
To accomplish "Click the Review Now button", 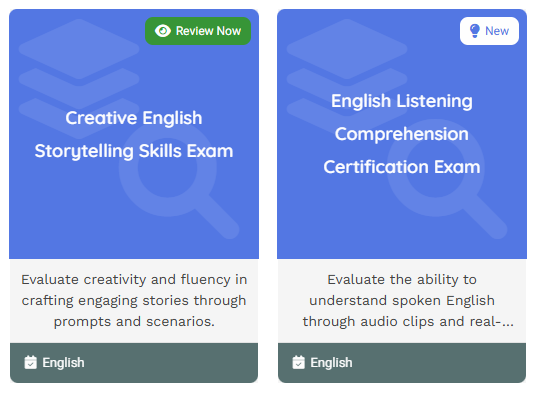I will 198,31.
